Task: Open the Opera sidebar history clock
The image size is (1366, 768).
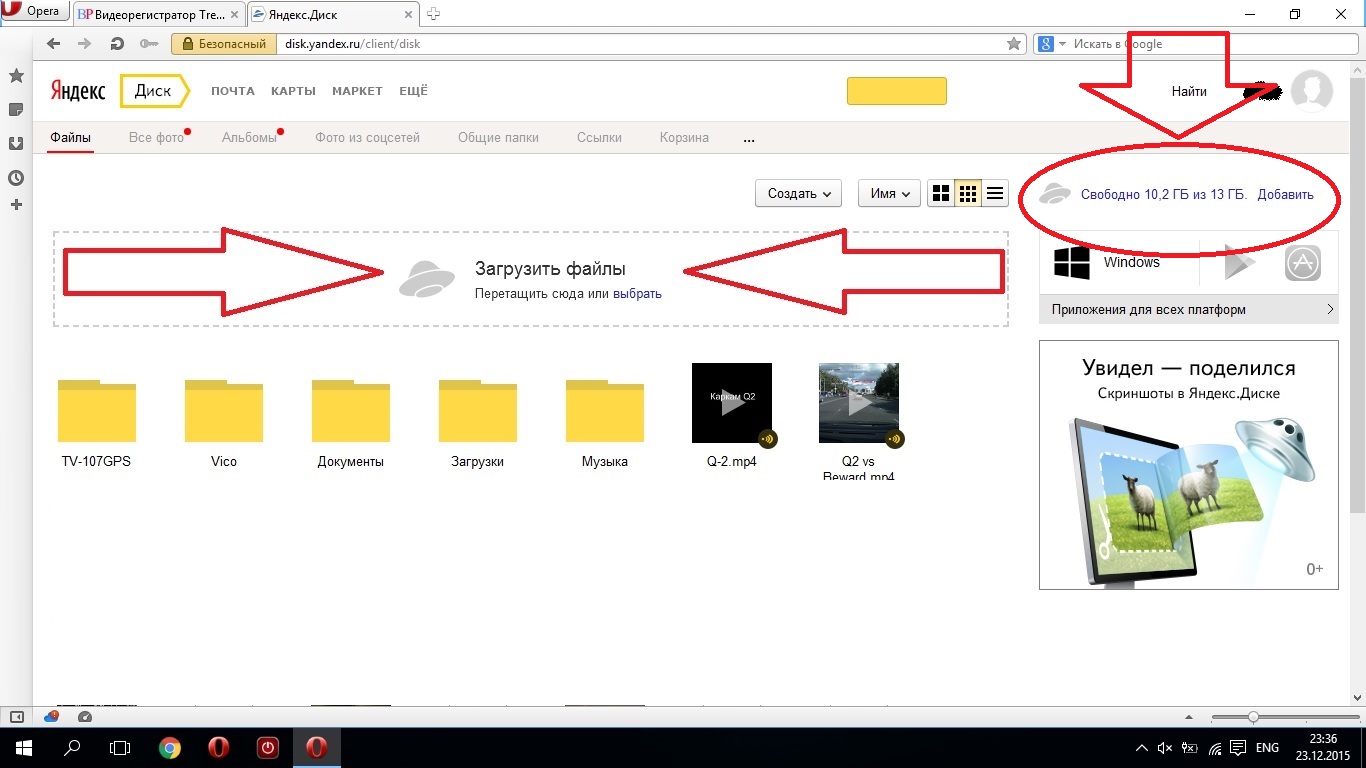Action: coord(16,178)
